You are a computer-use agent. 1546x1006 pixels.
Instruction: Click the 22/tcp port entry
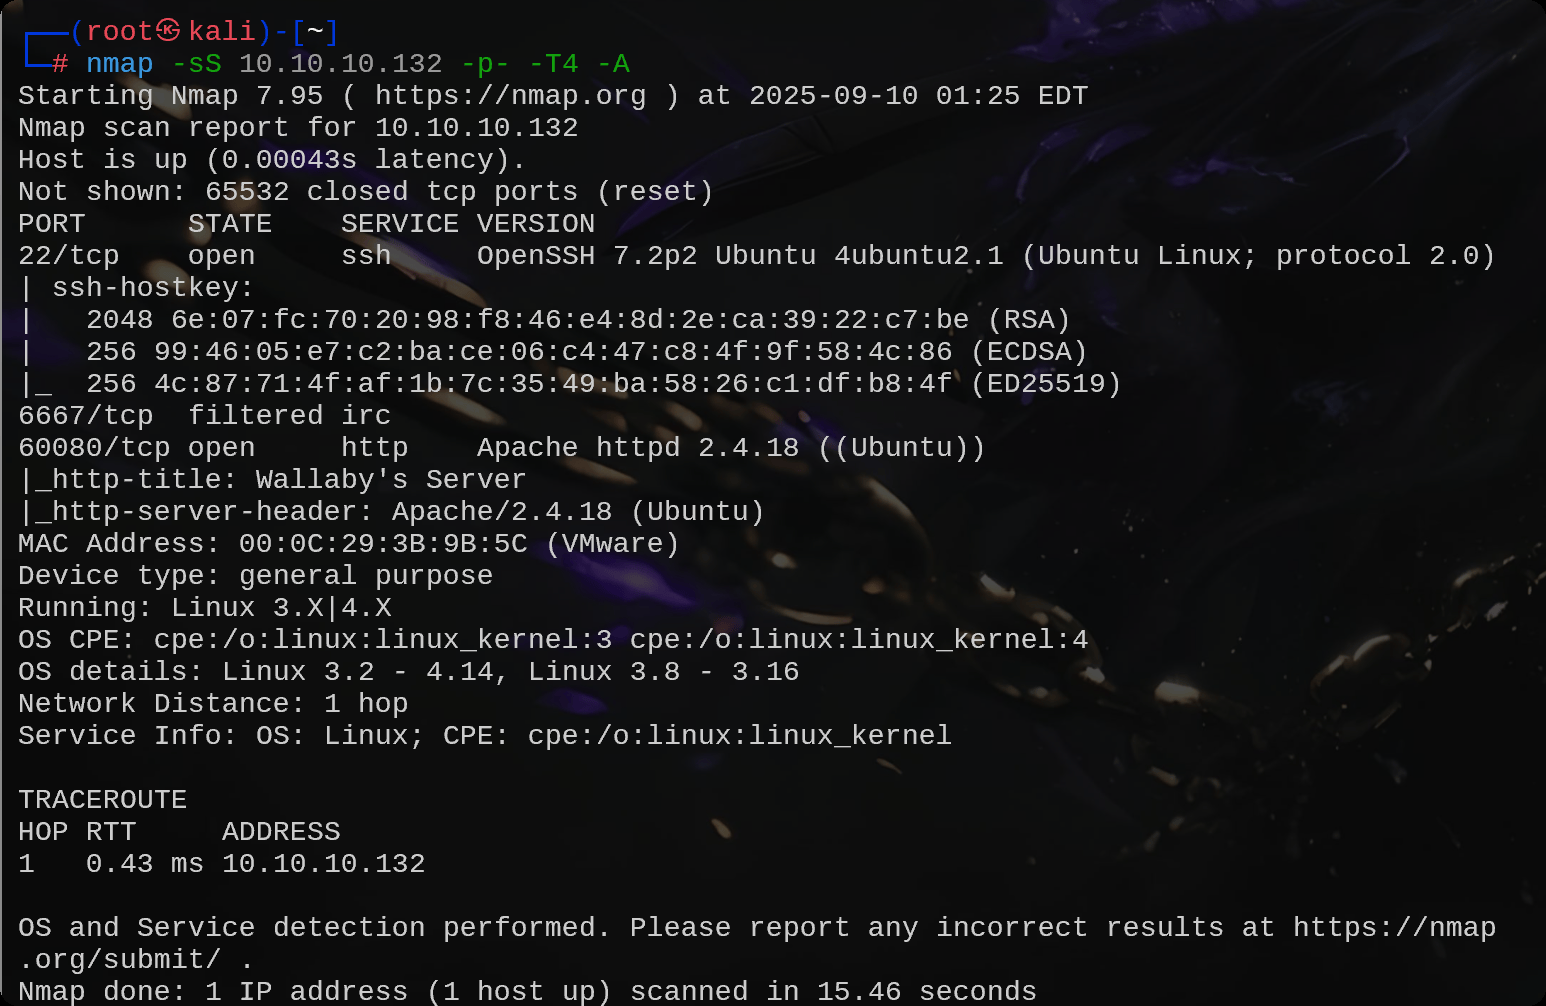tap(69, 256)
